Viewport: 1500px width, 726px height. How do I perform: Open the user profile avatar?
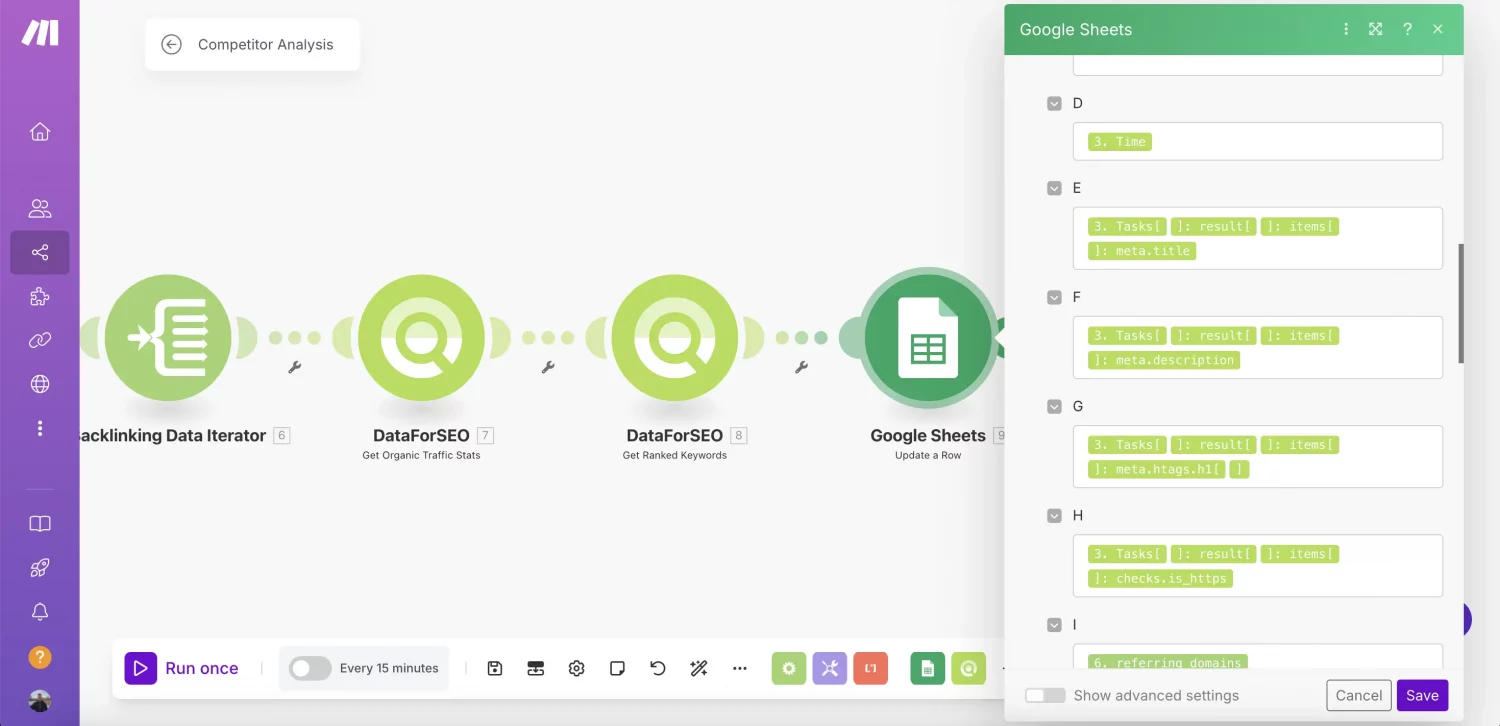pyautogui.click(x=40, y=700)
